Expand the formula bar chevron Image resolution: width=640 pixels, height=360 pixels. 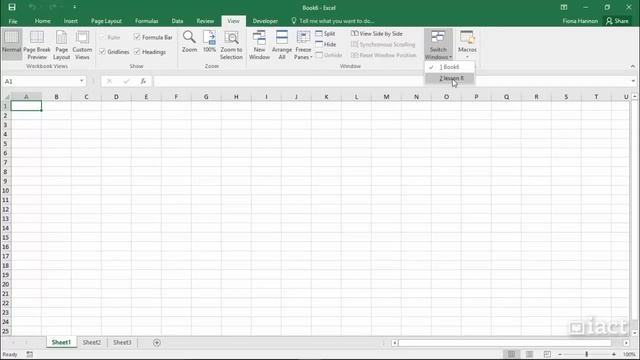pyautogui.click(x=633, y=81)
